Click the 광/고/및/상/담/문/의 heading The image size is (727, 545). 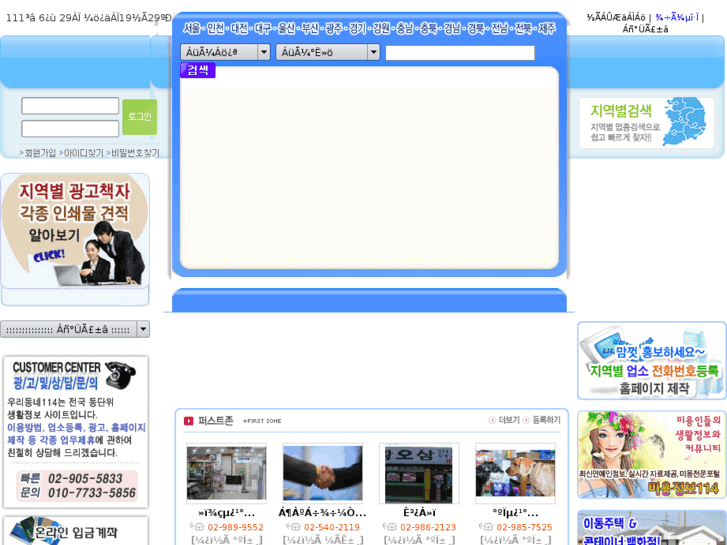[x=56, y=383]
